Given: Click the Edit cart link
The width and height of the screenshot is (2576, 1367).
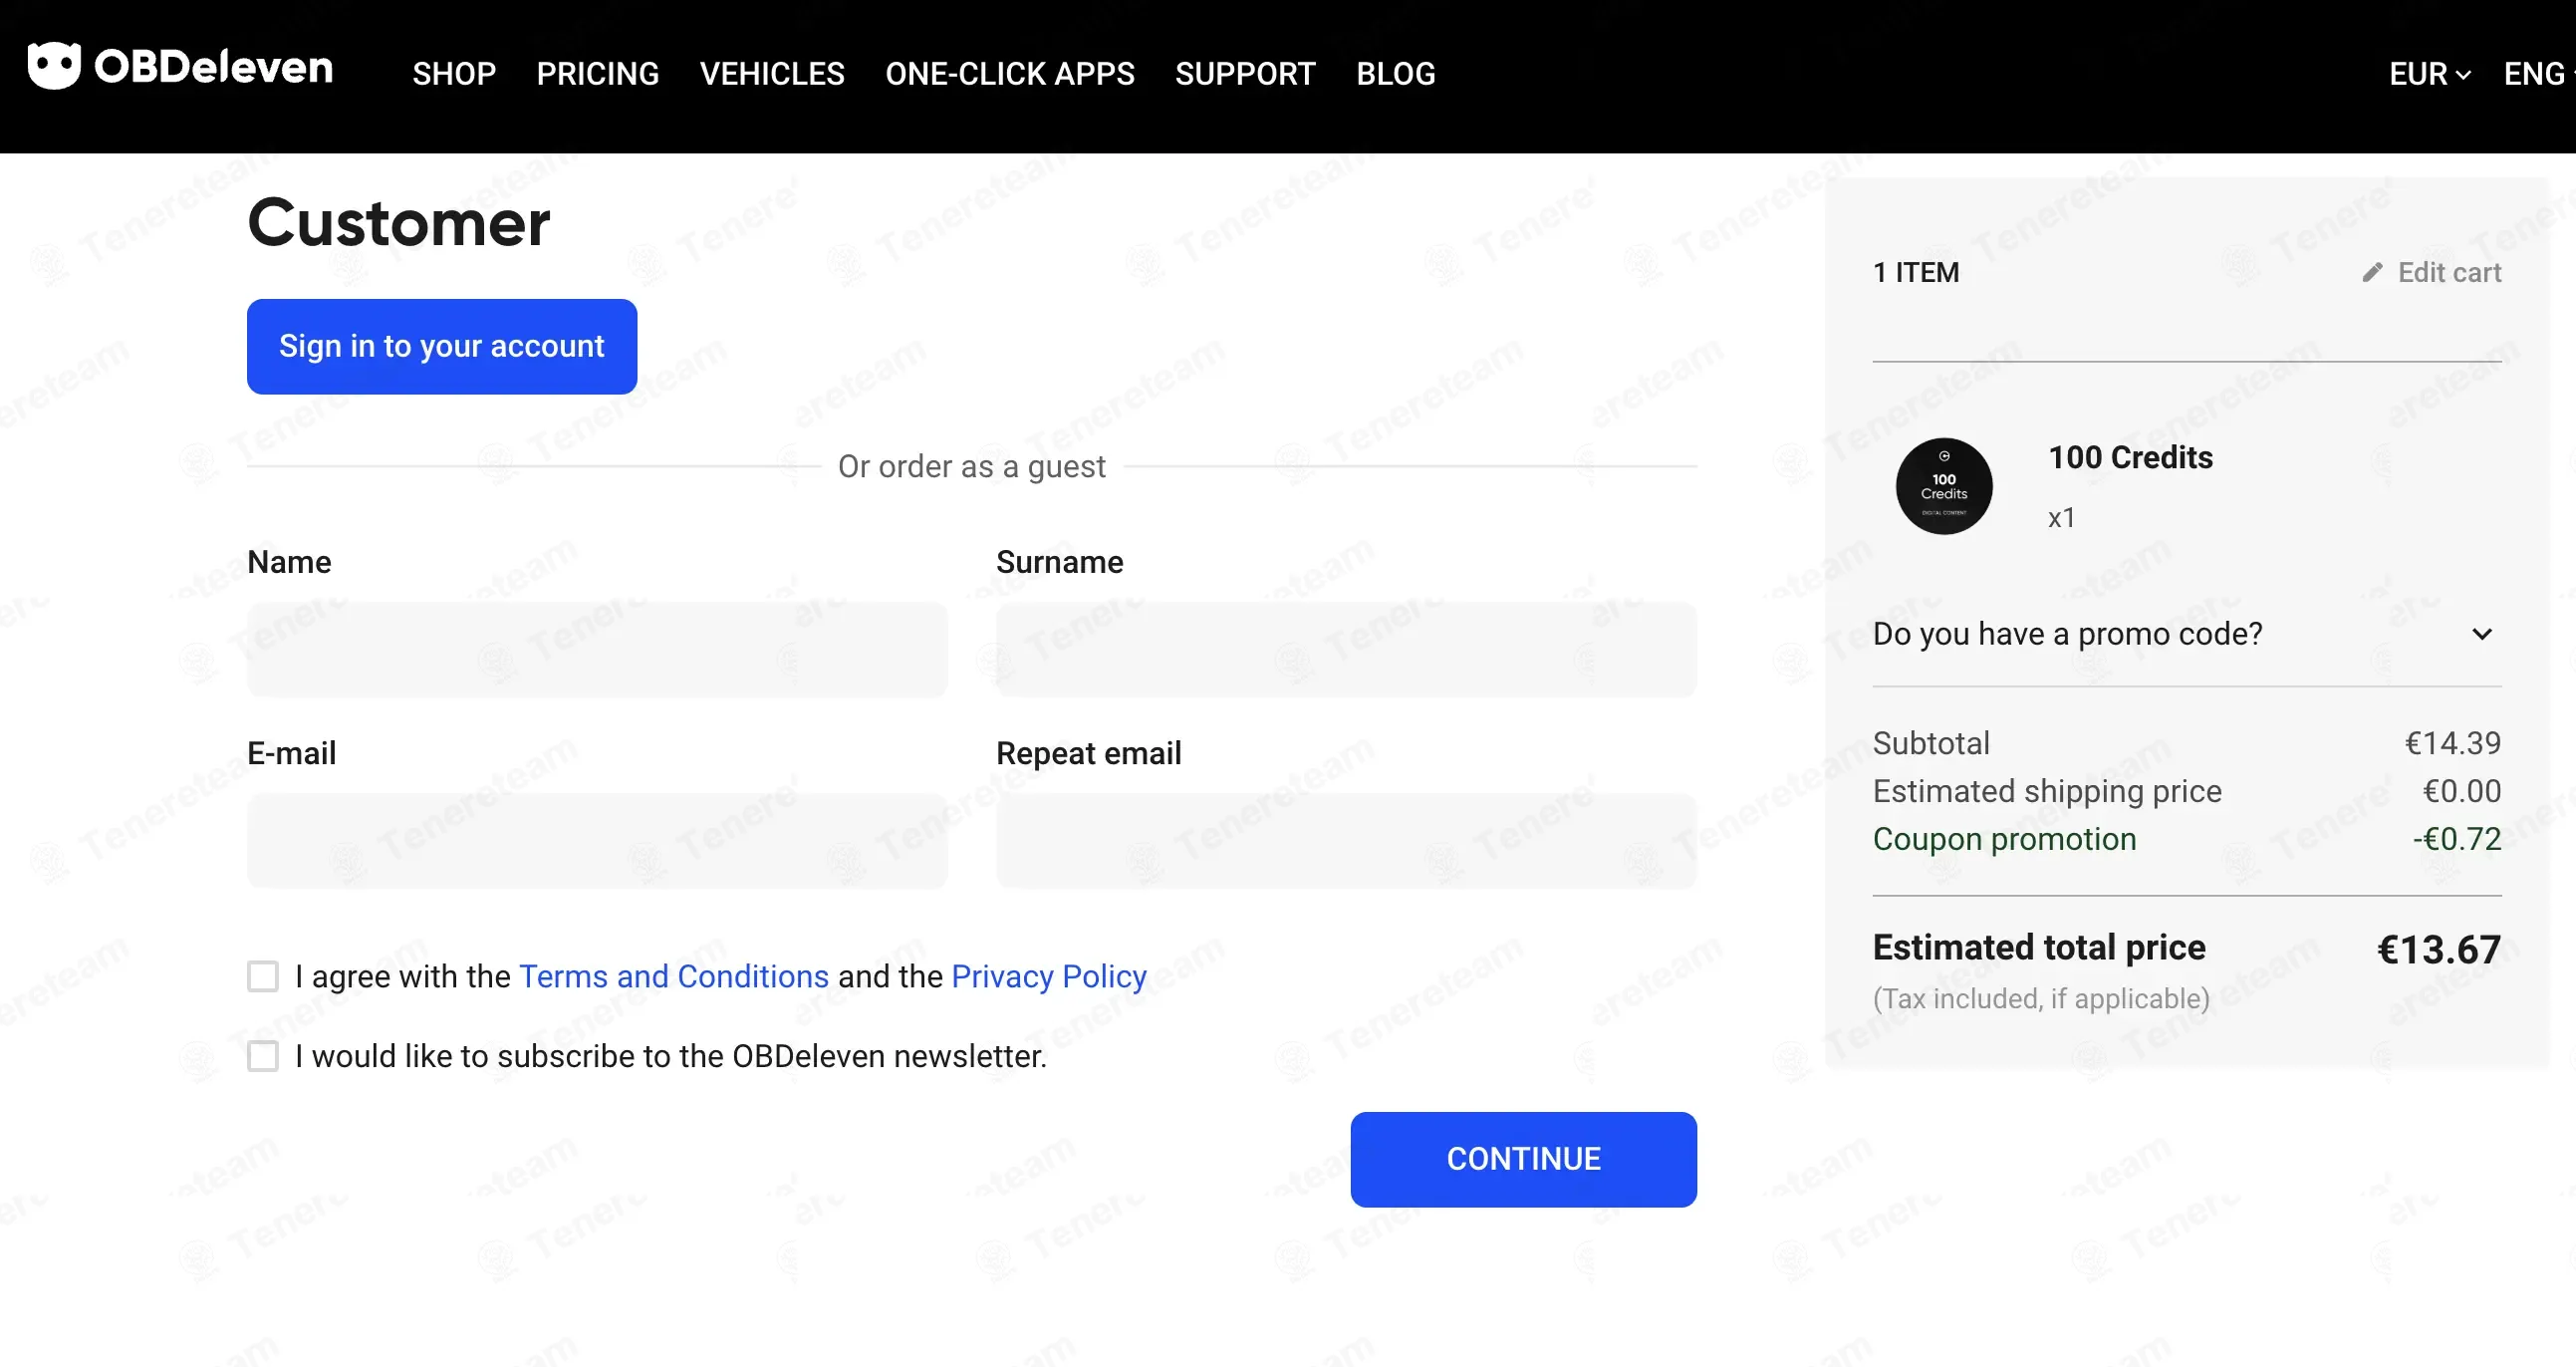Looking at the screenshot, I should tap(2449, 272).
